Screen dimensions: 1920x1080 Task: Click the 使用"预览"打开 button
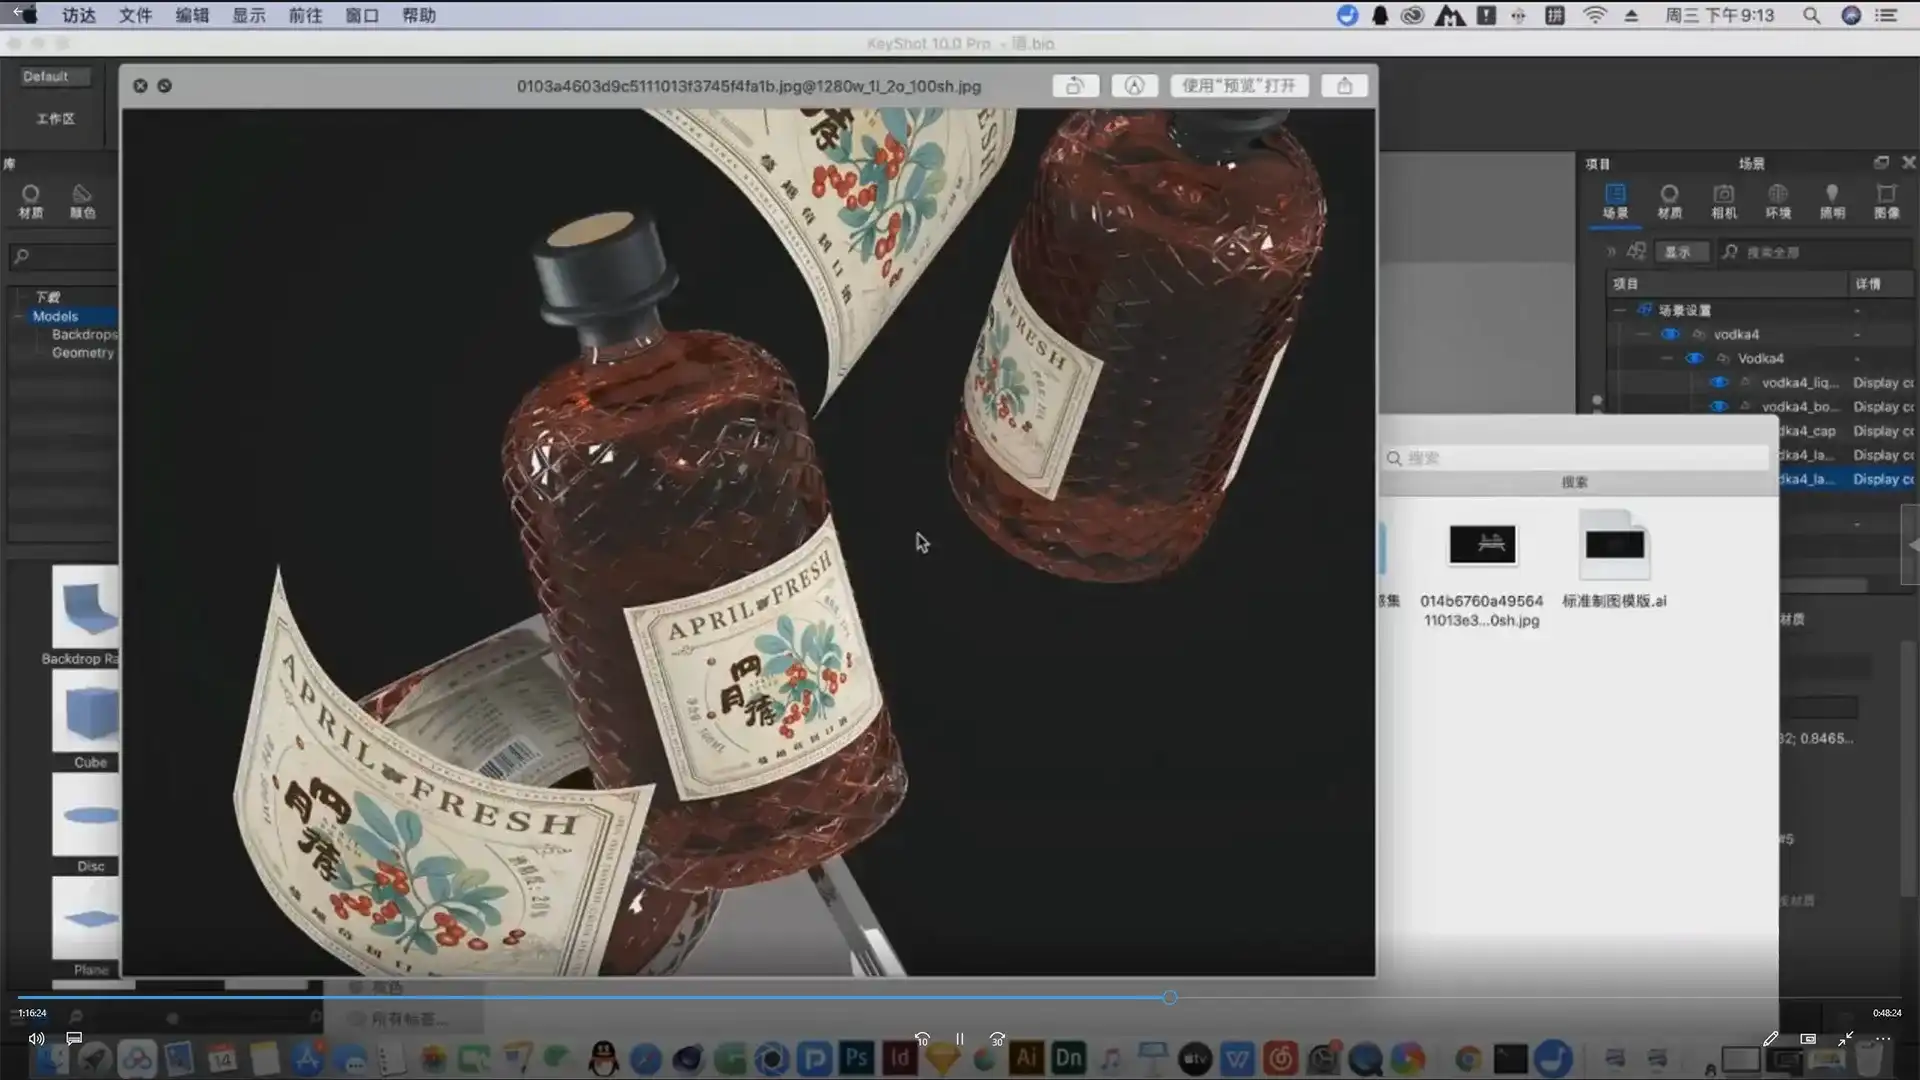[x=1239, y=86]
